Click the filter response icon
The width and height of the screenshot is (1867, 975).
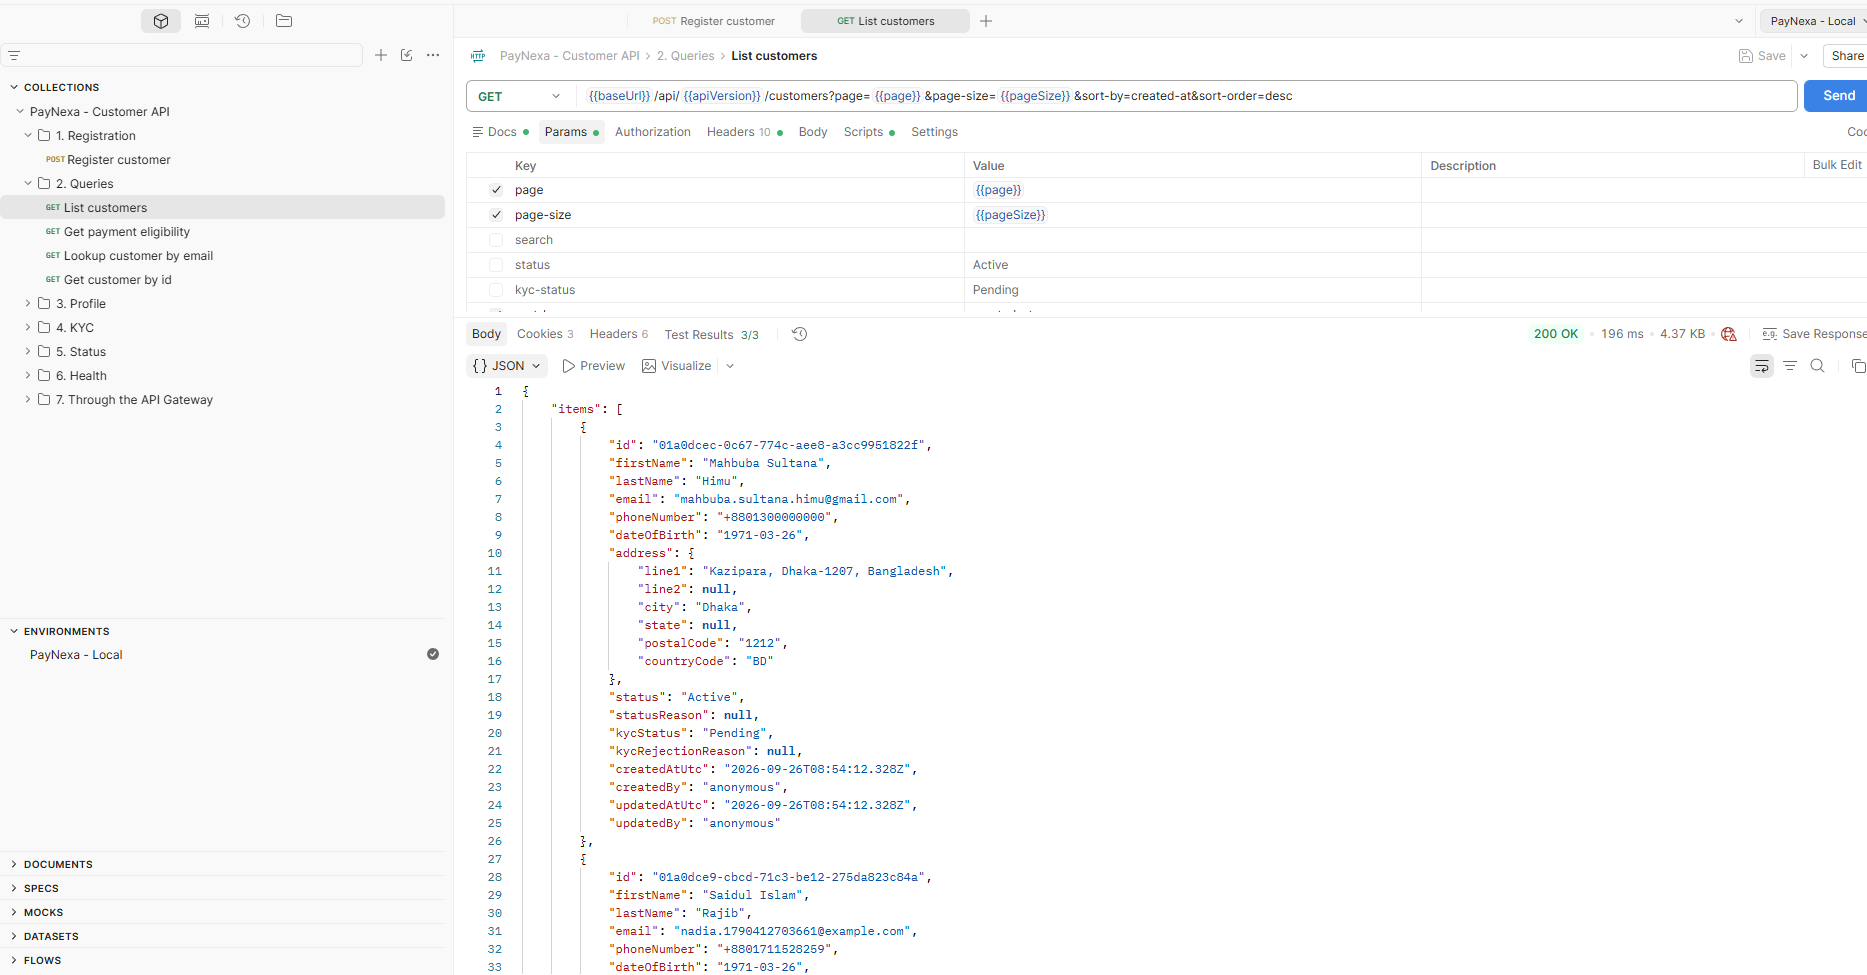pyautogui.click(x=1790, y=366)
